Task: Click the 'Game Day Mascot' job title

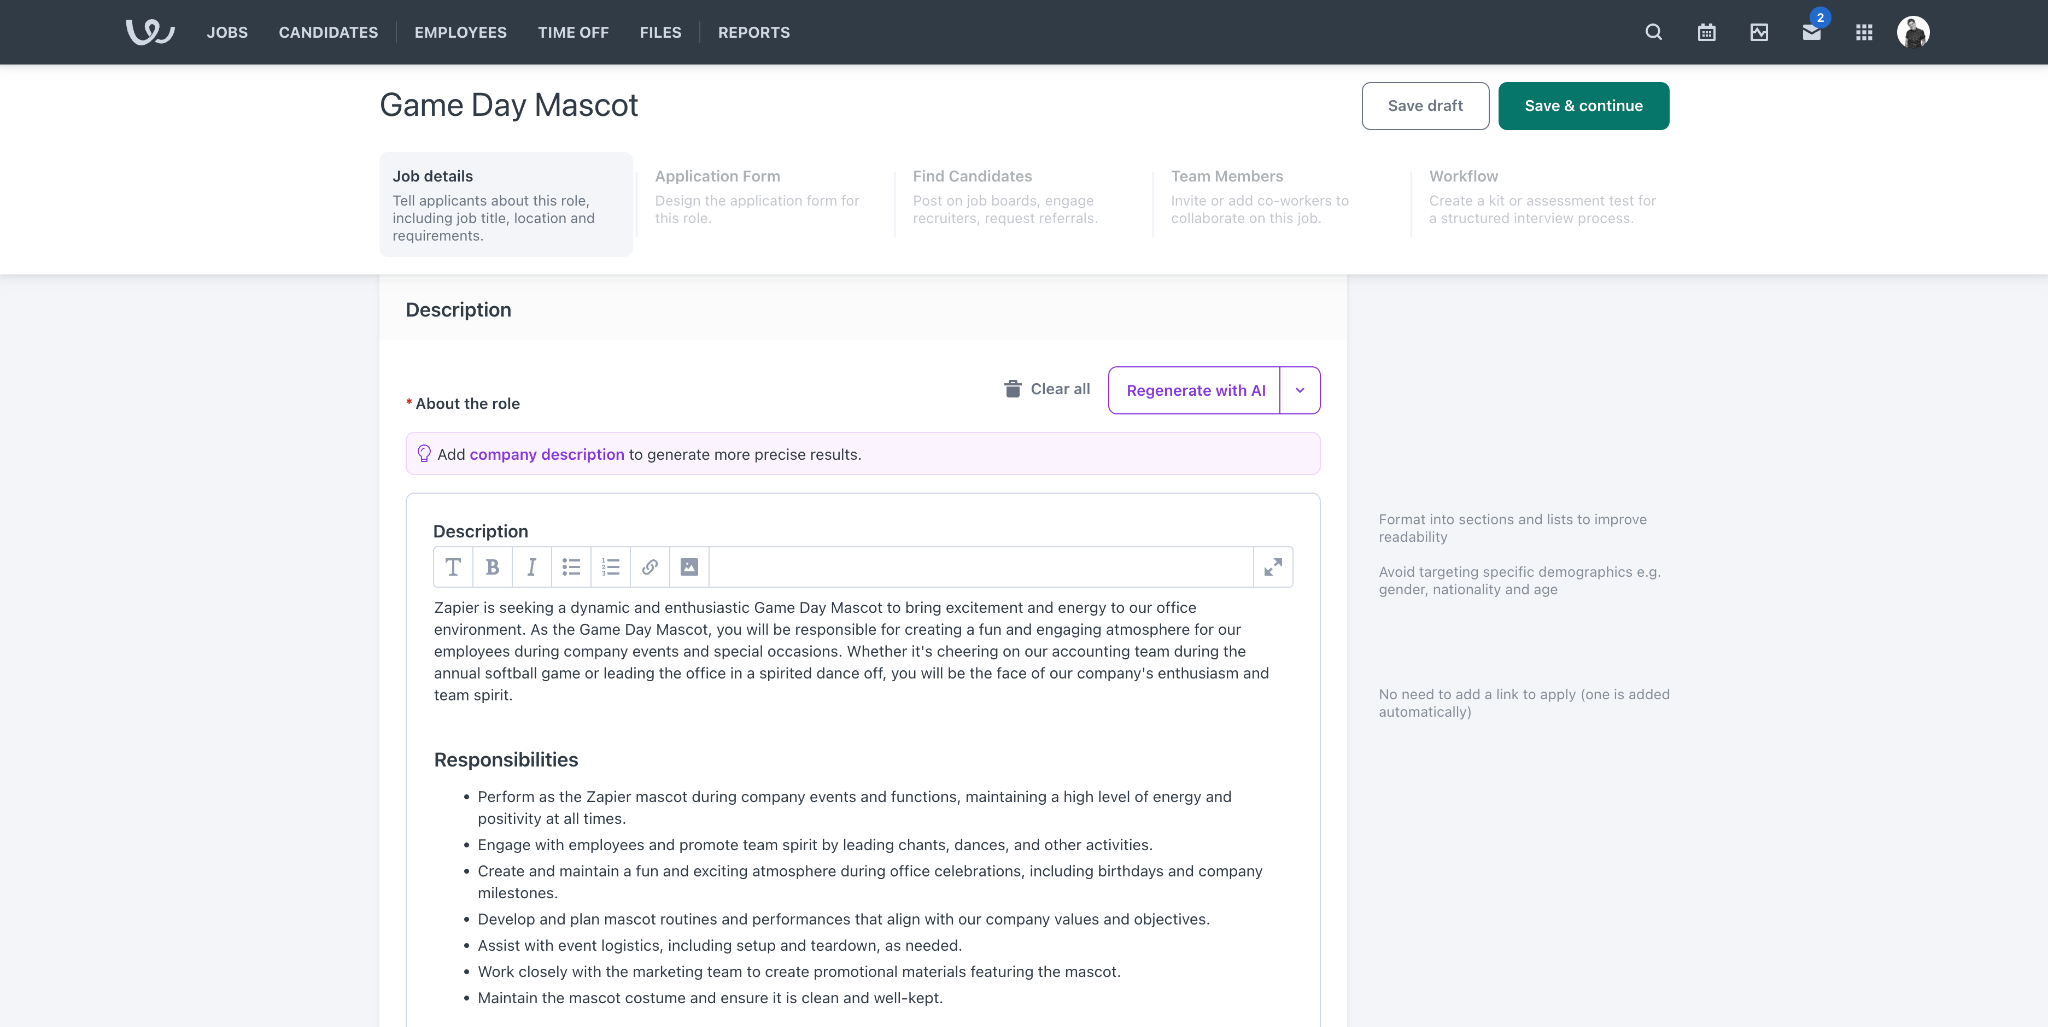Action: (509, 105)
